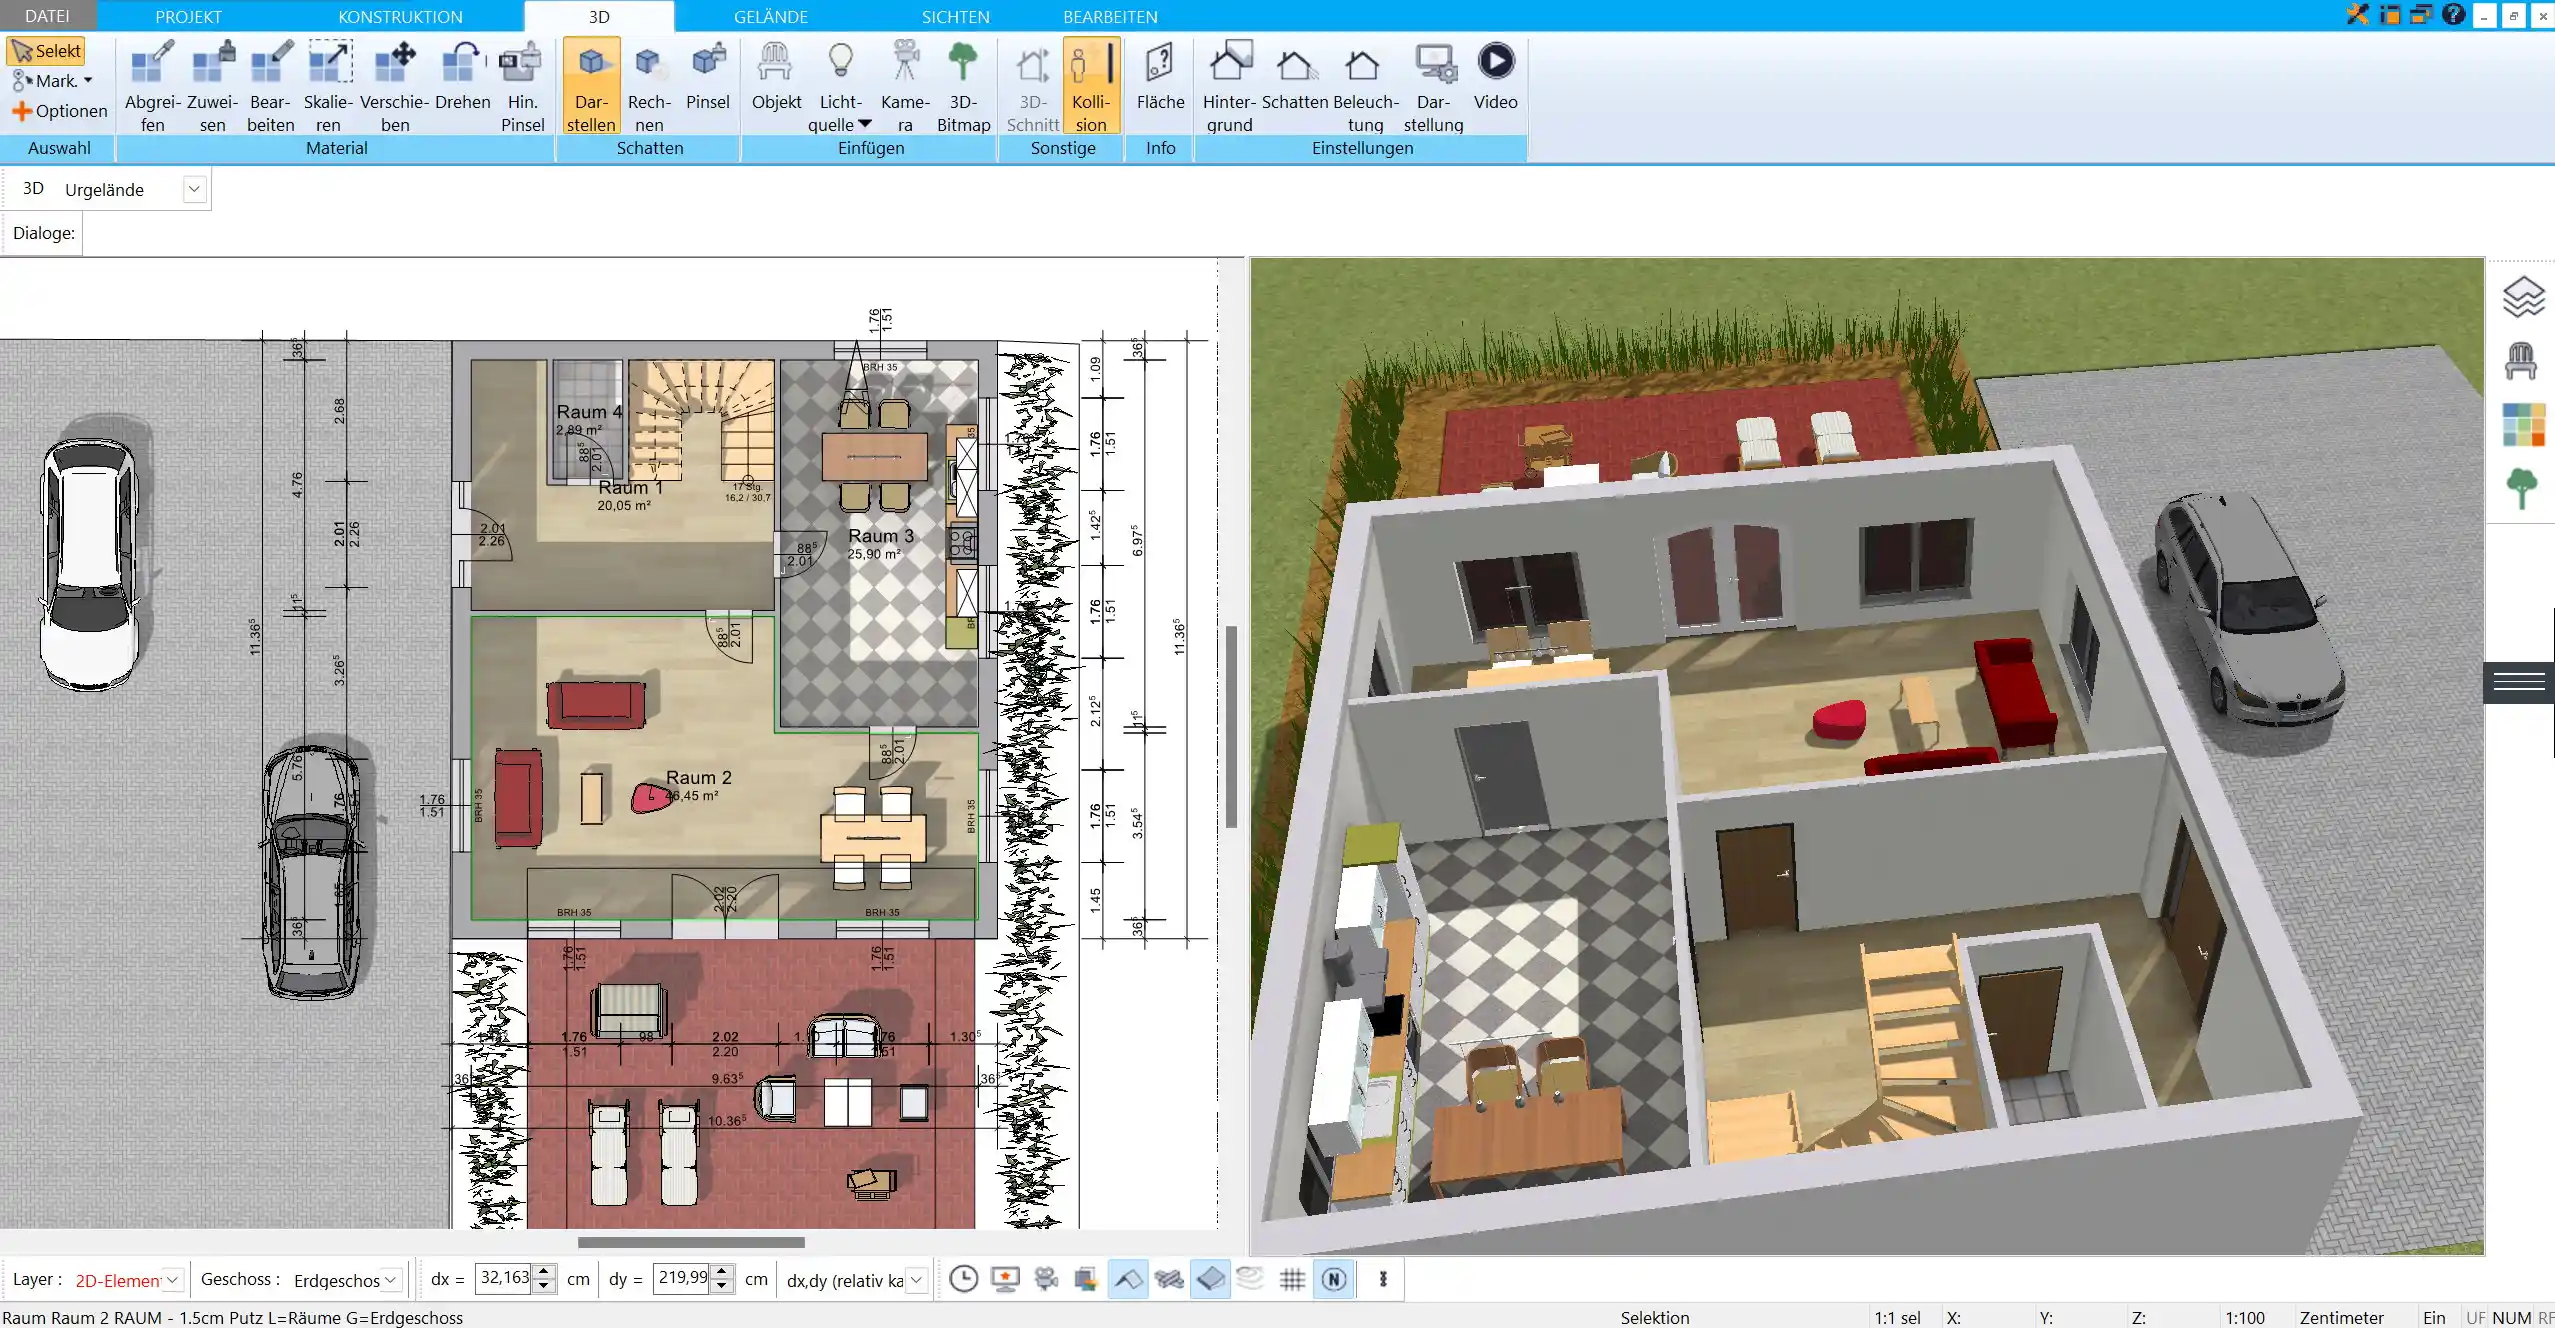Click the 3D-Bitmap tree icon
2555x1328 pixels.
(x=963, y=86)
